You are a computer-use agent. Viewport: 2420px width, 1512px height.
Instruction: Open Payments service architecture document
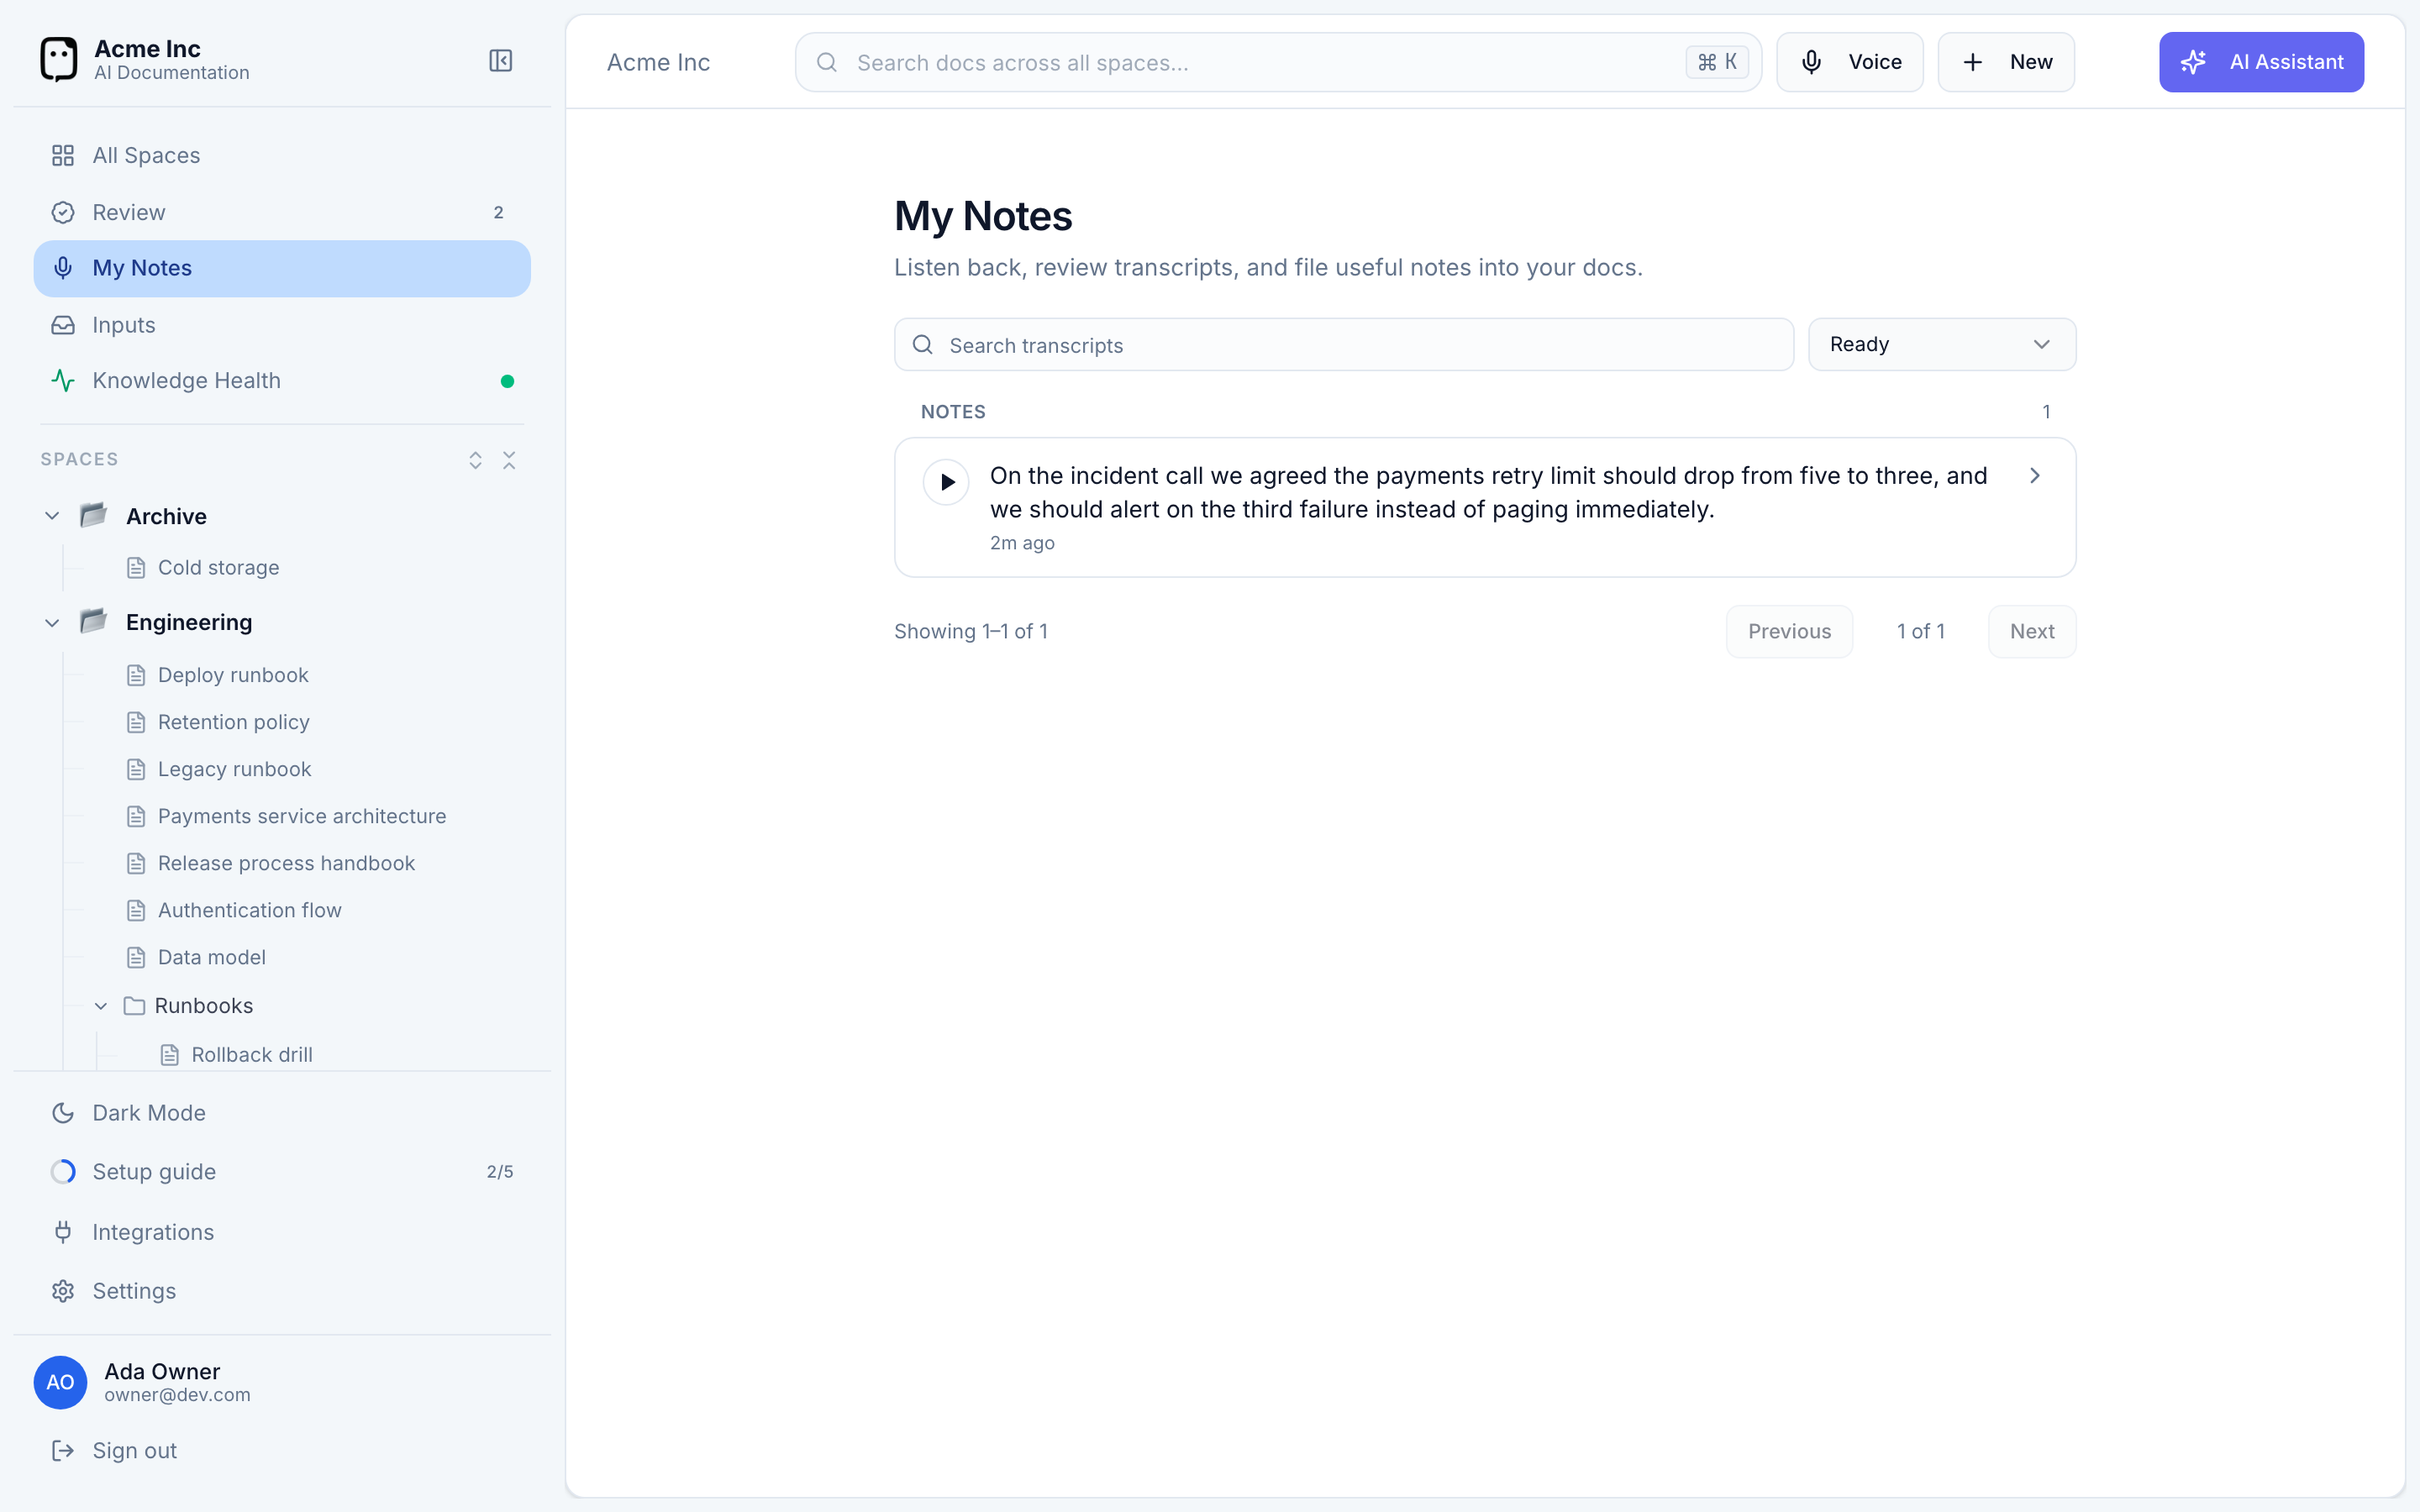[302, 816]
